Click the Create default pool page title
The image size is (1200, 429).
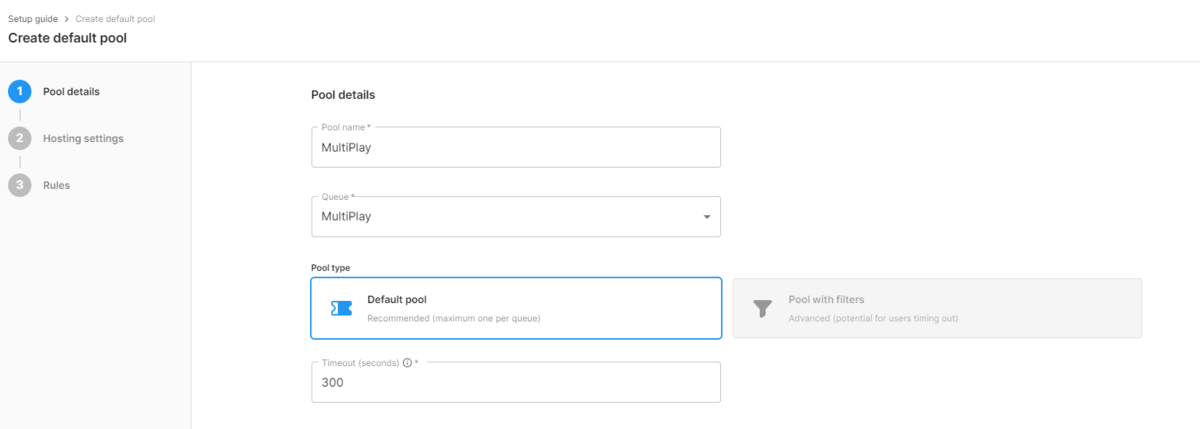pyautogui.click(x=67, y=38)
